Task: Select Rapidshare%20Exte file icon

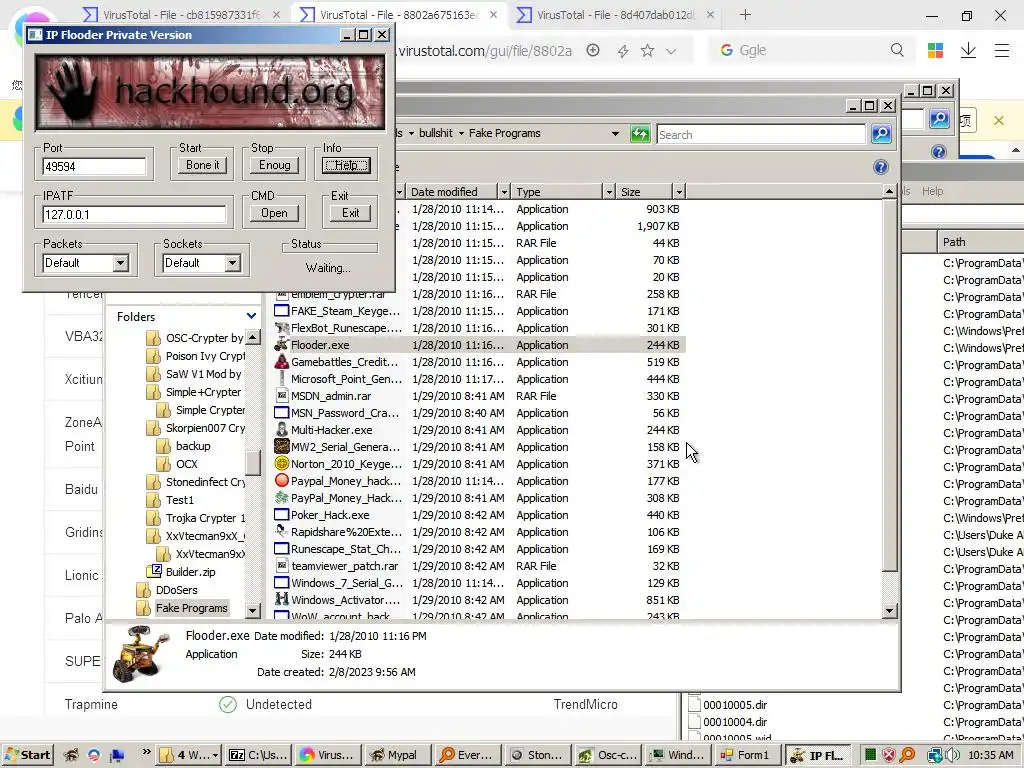Action: tap(281, 532)
